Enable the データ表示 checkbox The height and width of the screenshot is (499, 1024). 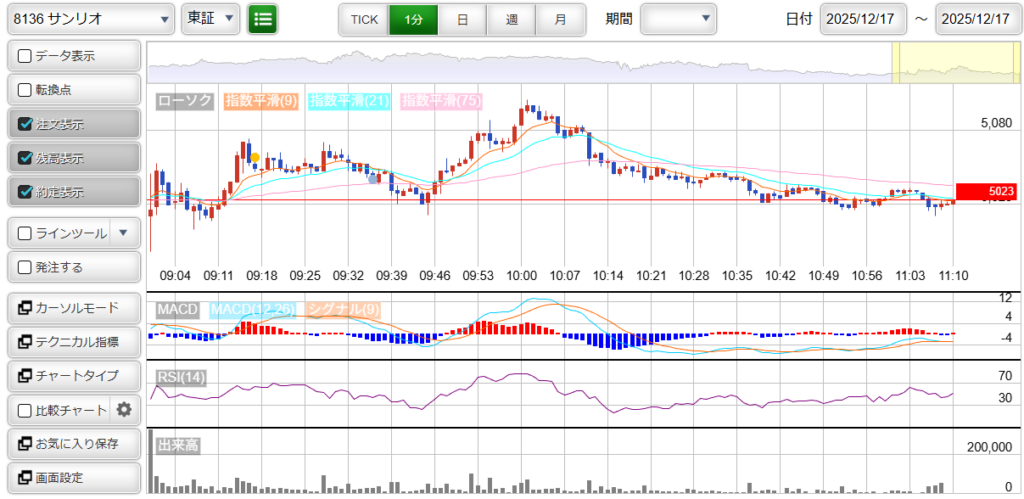pyautogui.click(x=26, y=56)
